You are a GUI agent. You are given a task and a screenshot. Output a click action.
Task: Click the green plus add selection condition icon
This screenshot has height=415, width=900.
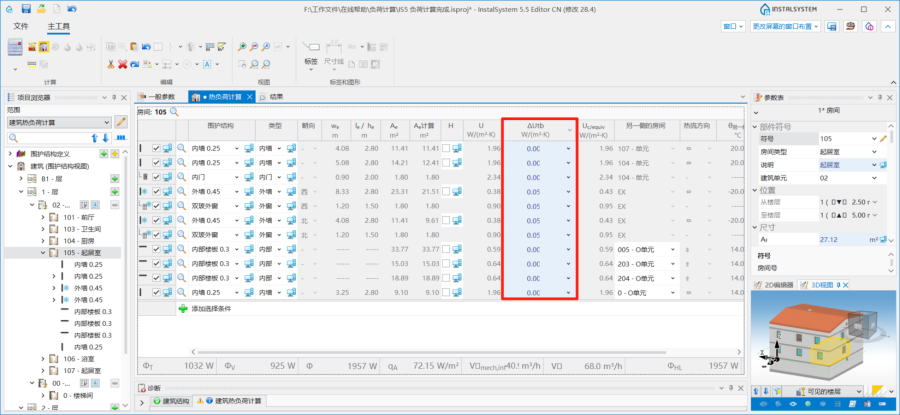(182, 309)
